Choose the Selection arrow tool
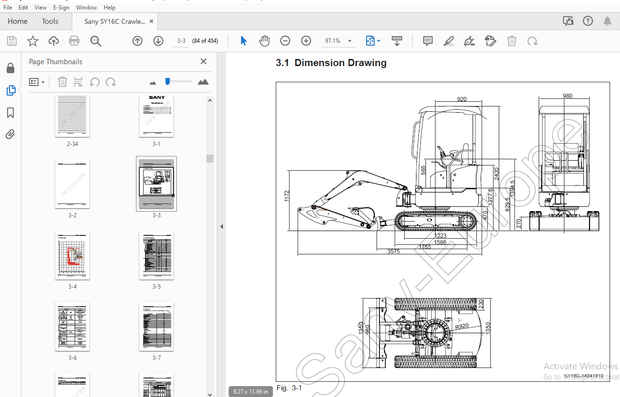Image resolution: width=620 pixels, height=397 pixels. coord(244,41)
